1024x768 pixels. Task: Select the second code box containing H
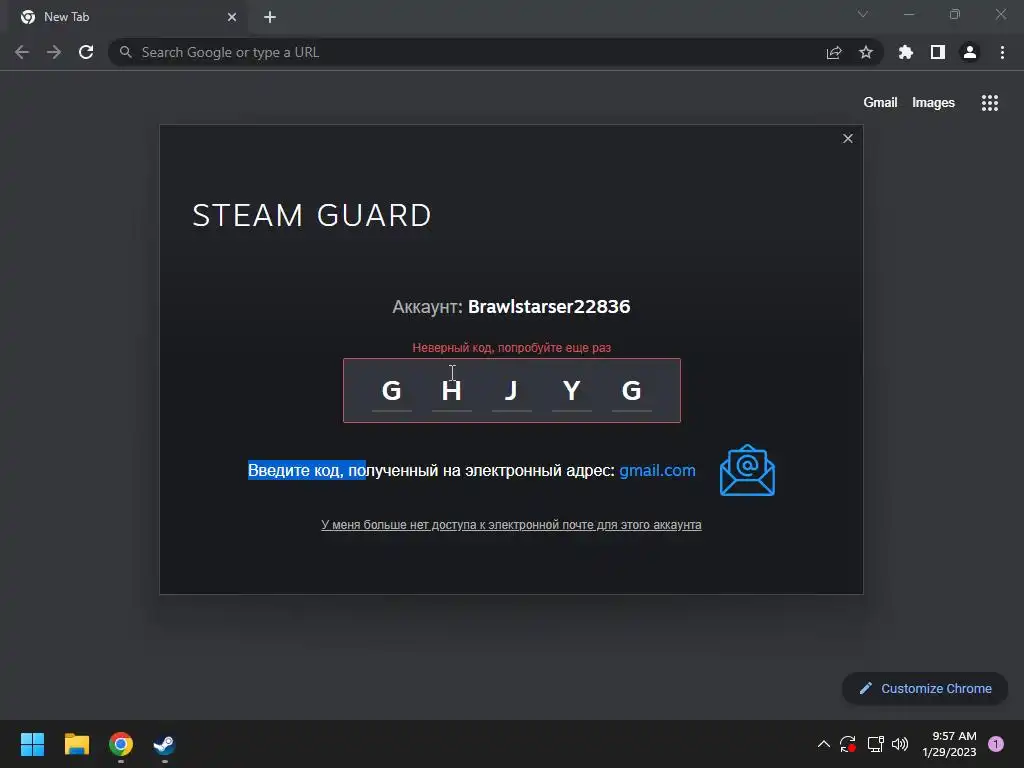click(x=451, y=391)
